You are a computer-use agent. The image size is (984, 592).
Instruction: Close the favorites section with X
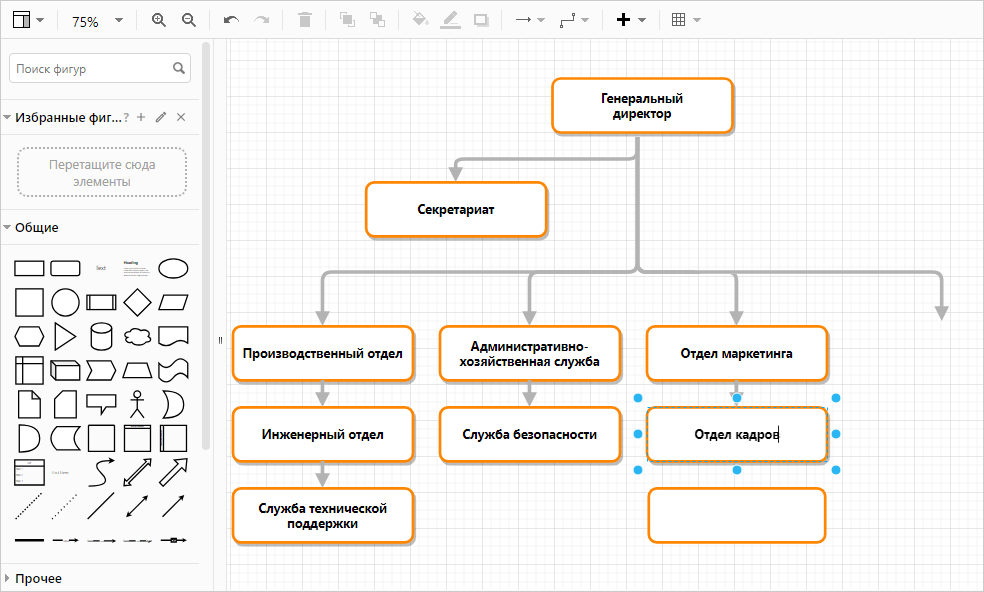click(x=181, y=117)
